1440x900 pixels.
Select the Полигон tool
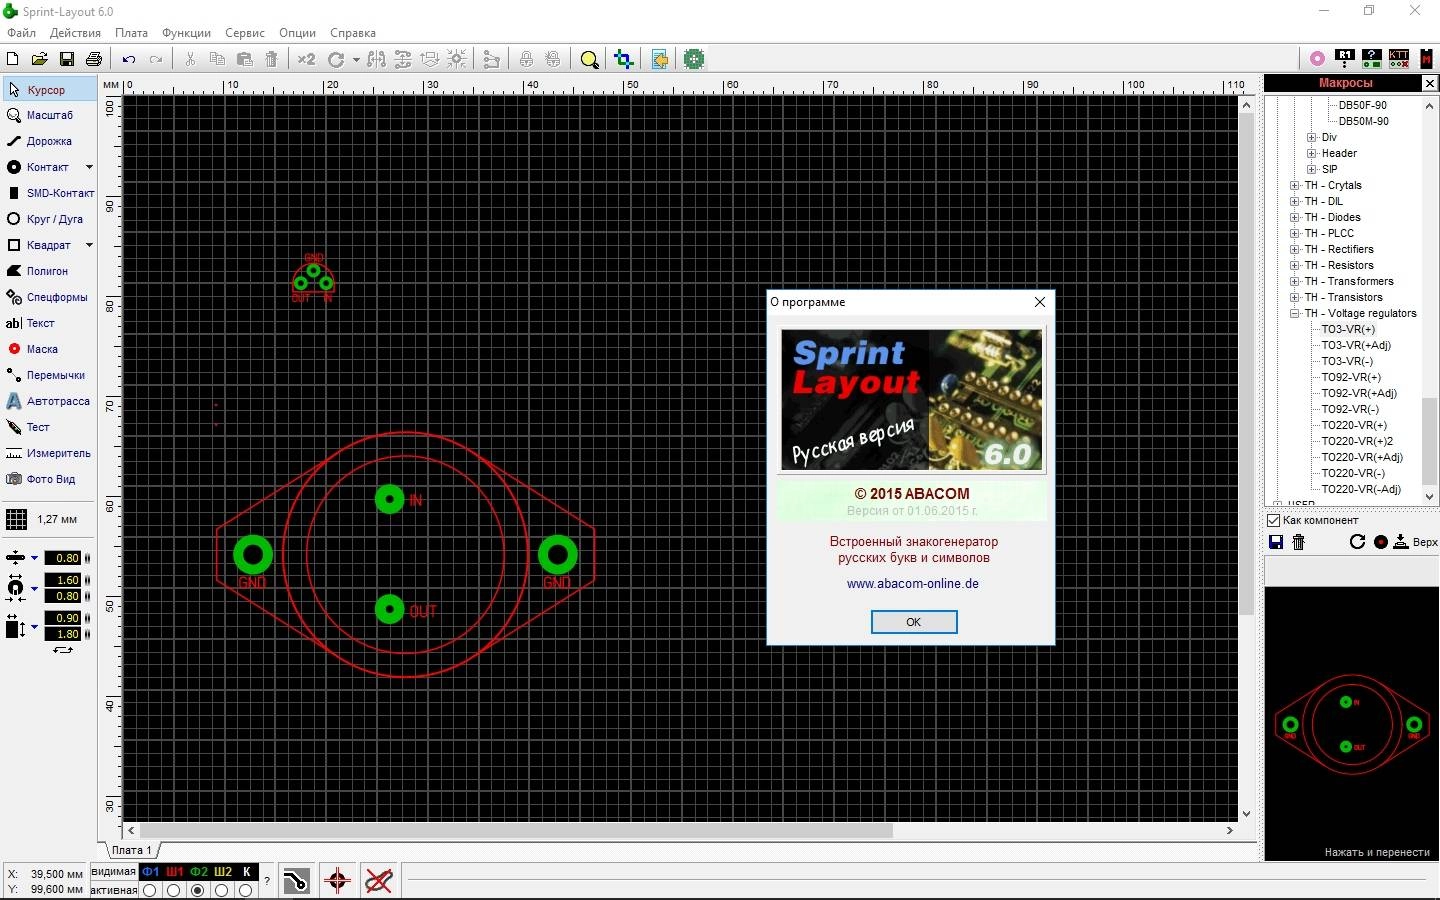(50, 271)
